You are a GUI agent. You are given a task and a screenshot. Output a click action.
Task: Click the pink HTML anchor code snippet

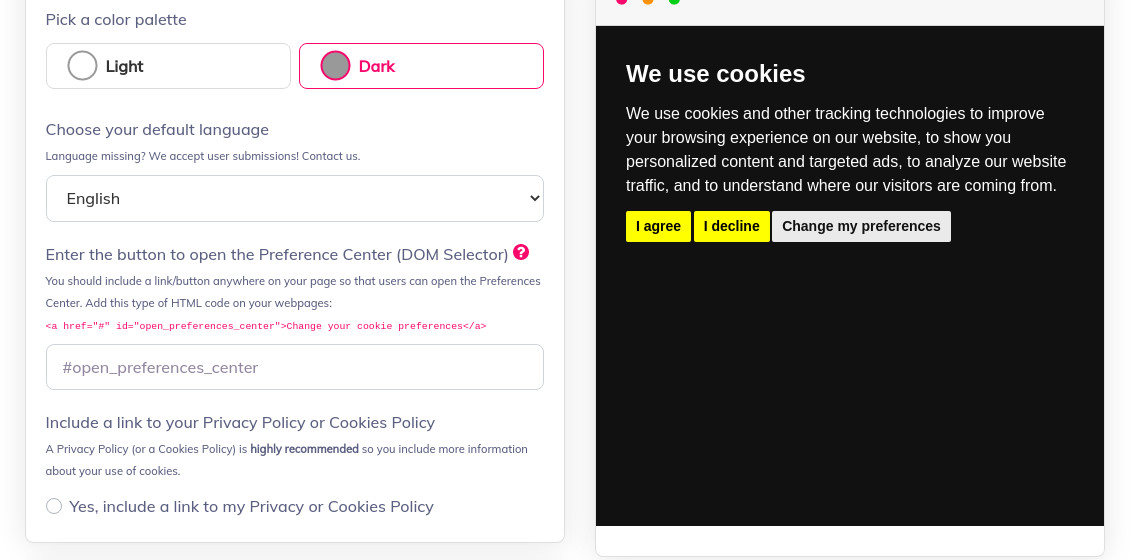coord(266,326)
